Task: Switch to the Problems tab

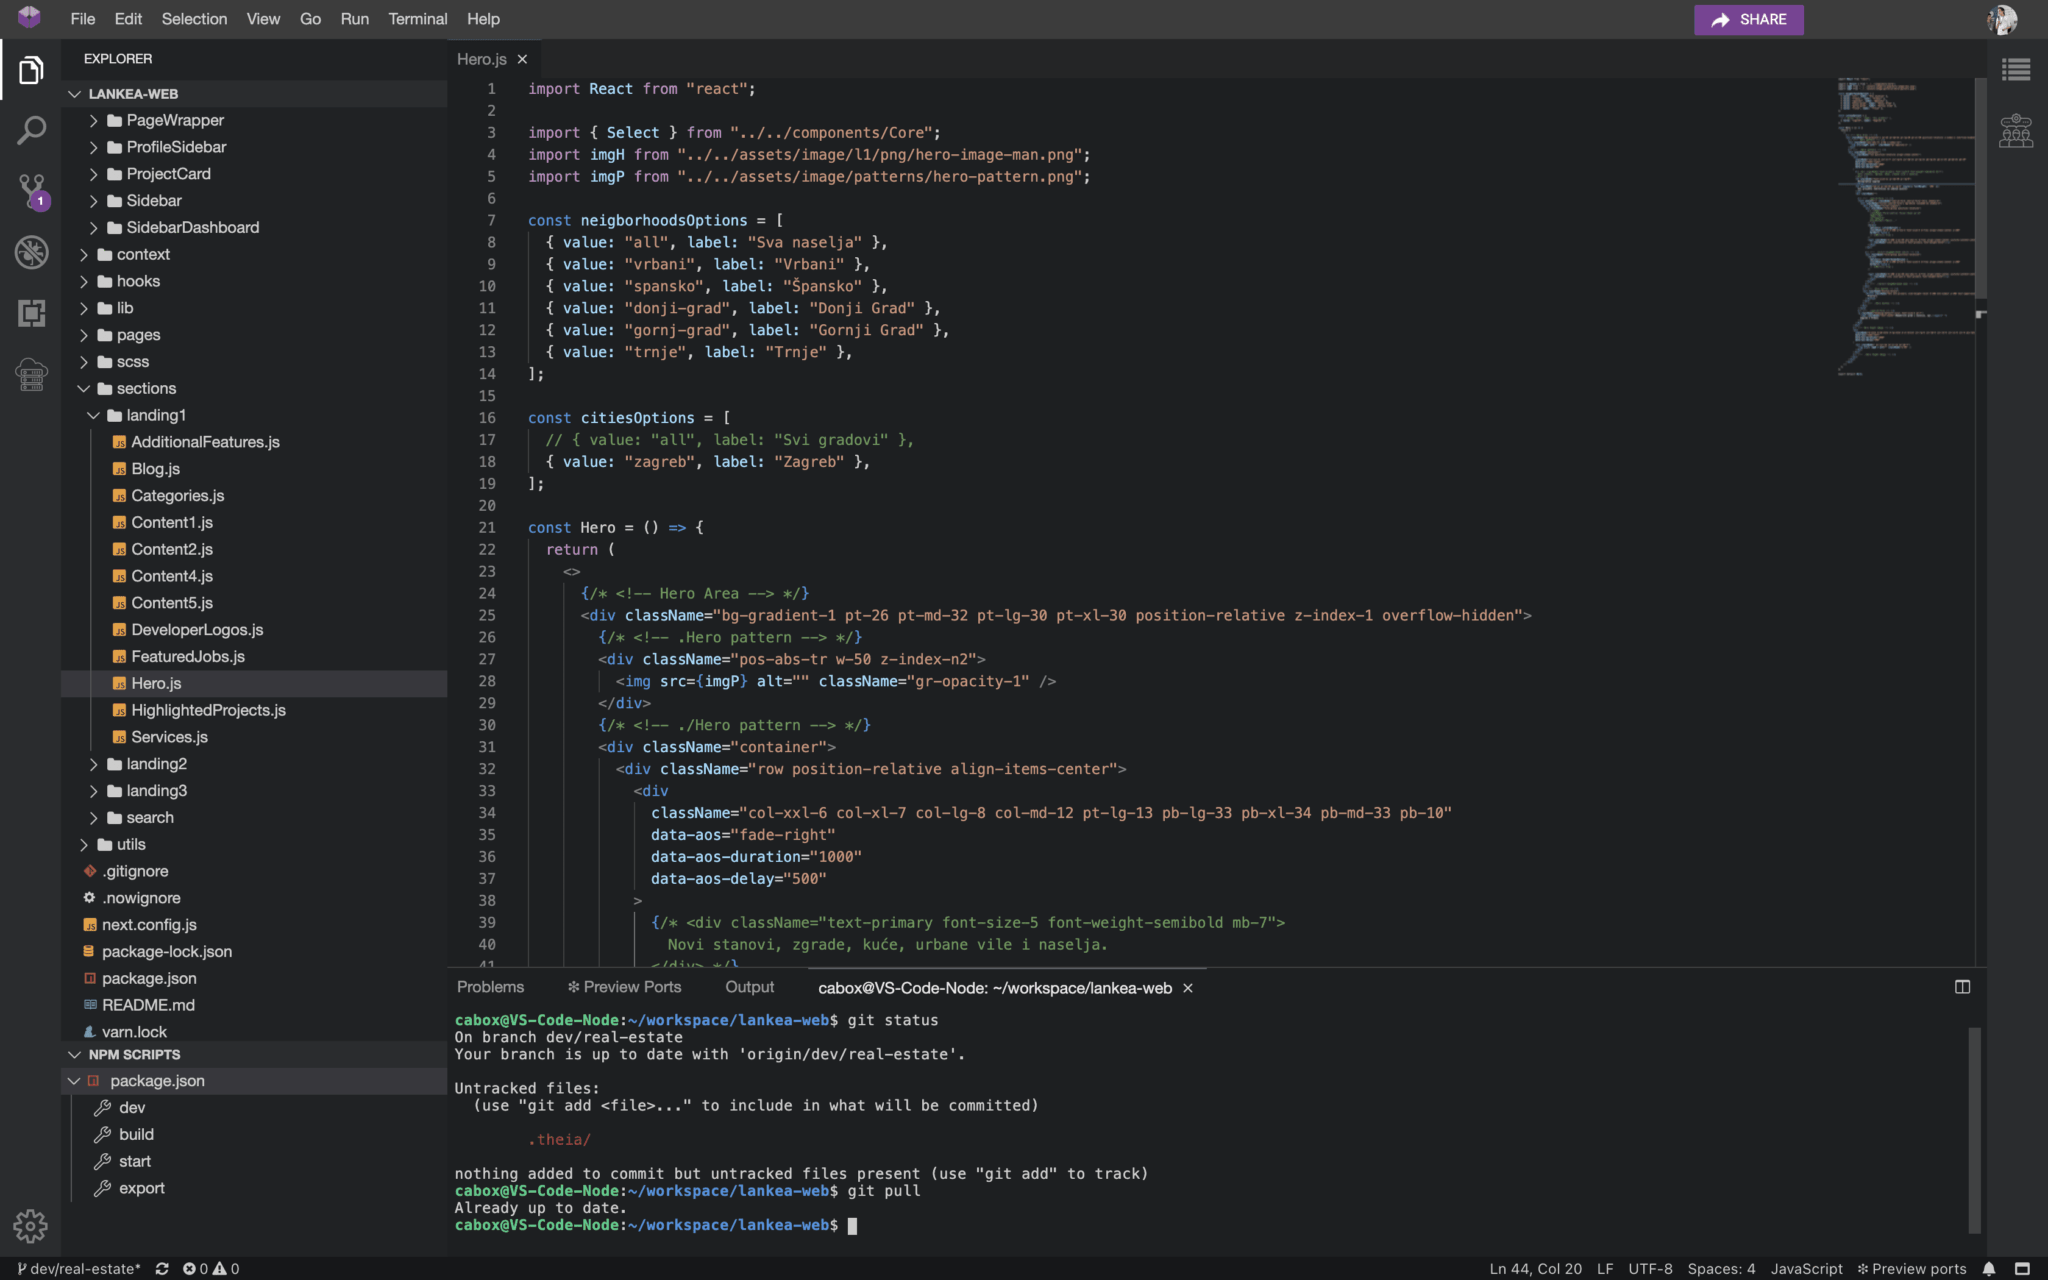Action: pos(489,986)
